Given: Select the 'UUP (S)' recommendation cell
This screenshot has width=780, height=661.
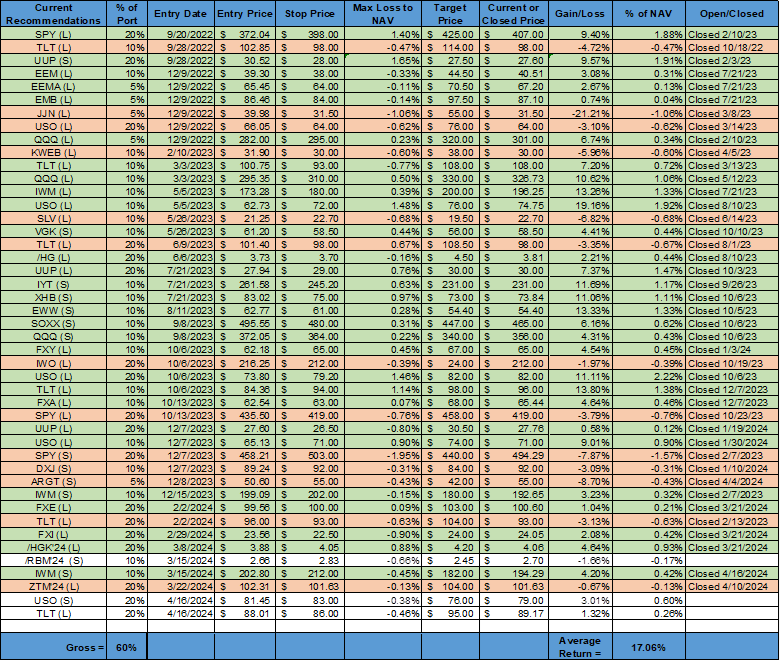Looking at the screenshot, I should click(53, 61).
